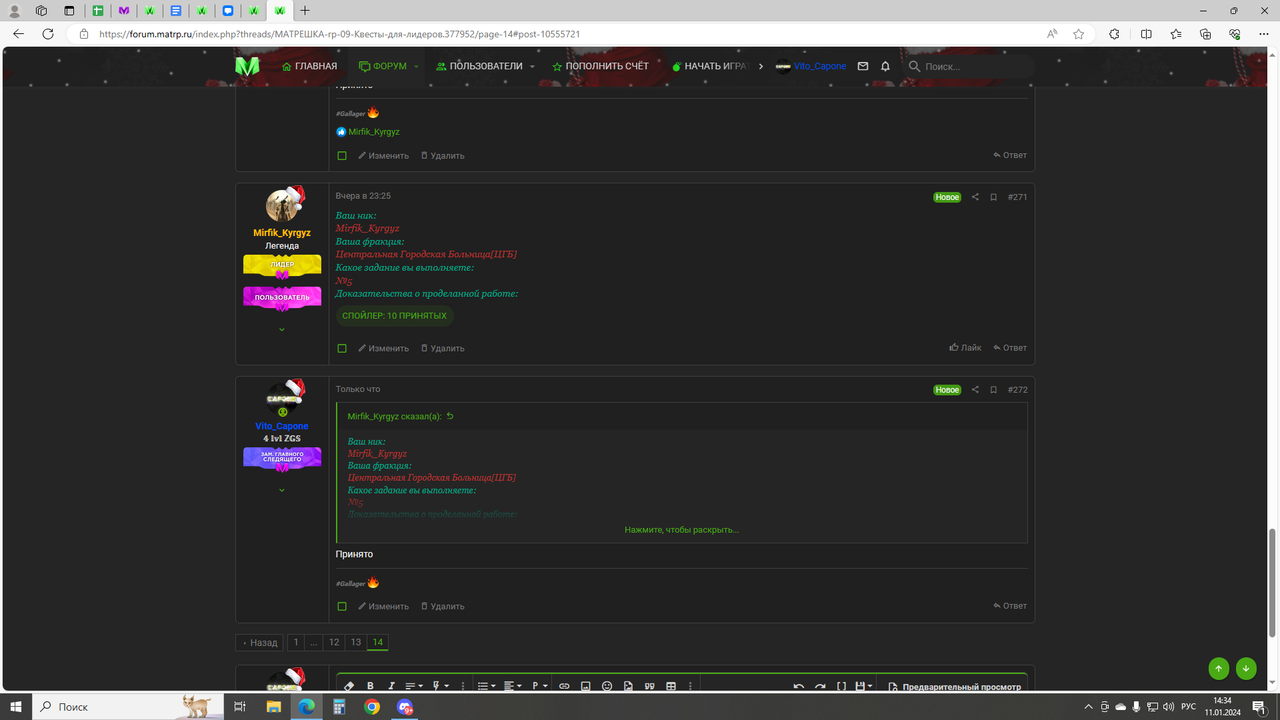Select the checkbox on post #271
This screenshot has width=1280, height=720.
point(341,347)
